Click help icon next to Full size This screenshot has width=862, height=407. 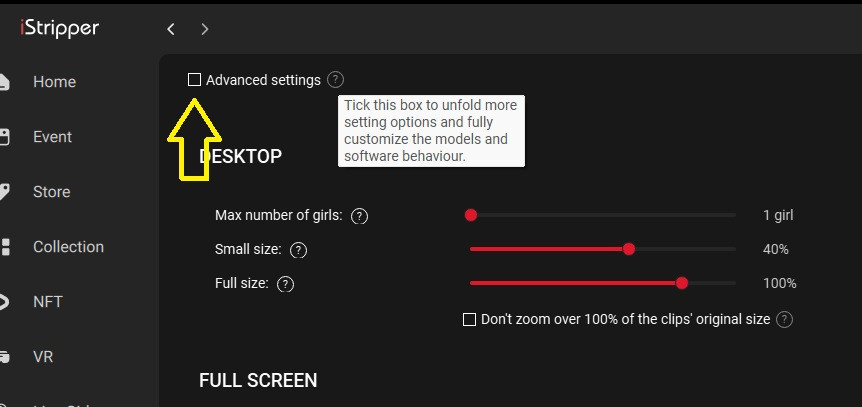coord(285,284)
